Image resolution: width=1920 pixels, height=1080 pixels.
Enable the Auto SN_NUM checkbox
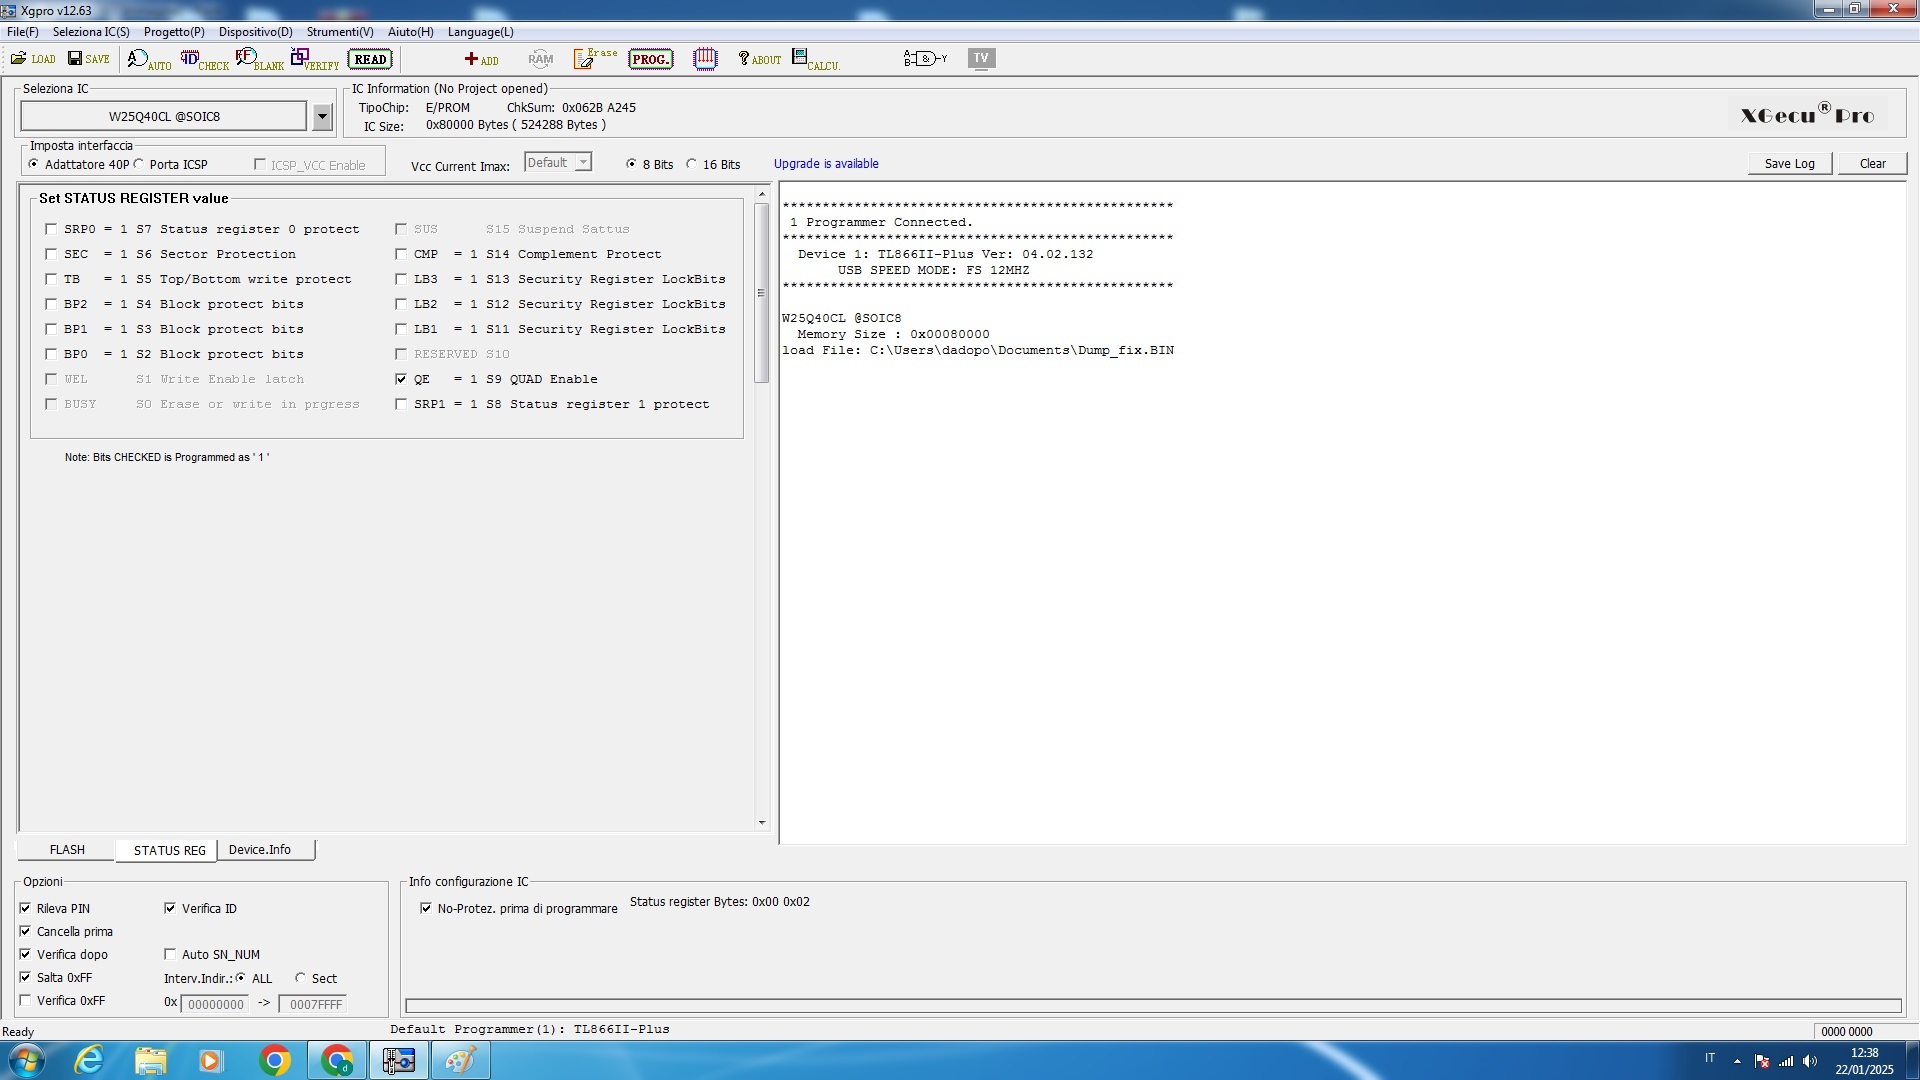(x=170, y=954)
